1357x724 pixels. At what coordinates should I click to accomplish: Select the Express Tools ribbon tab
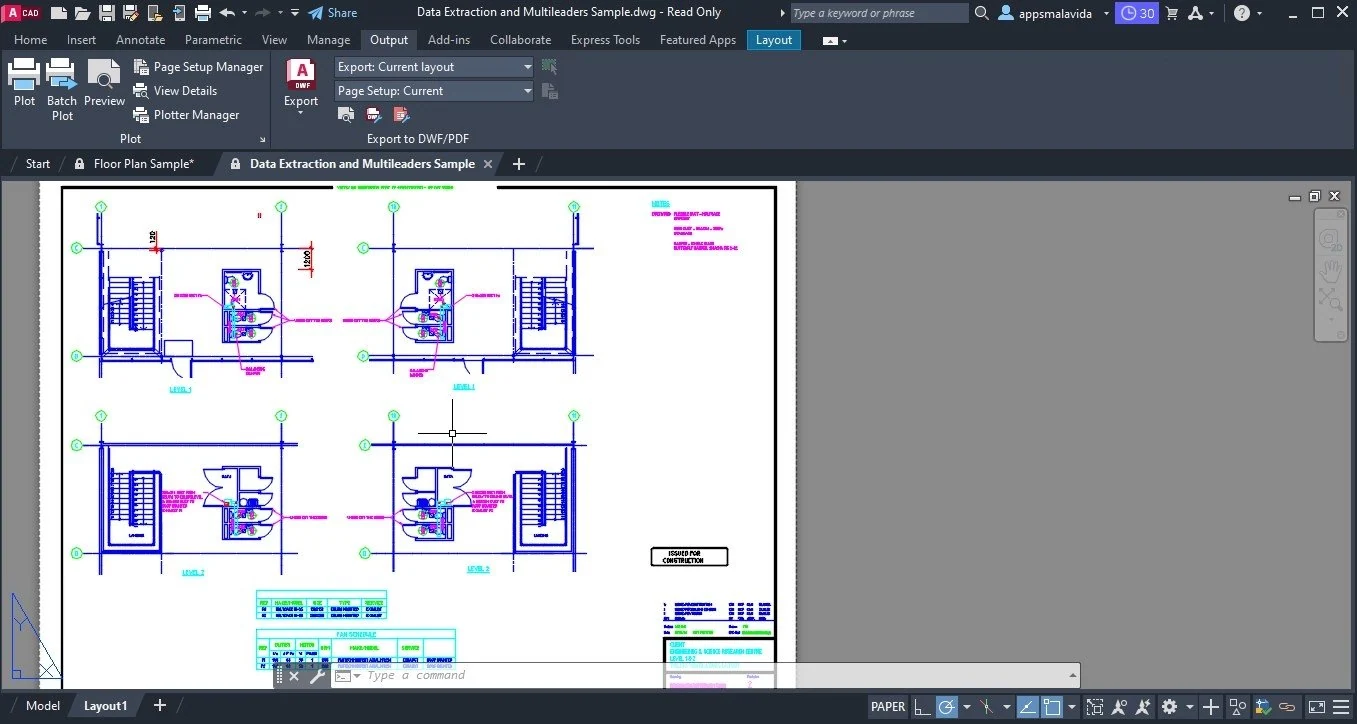click(x=605, y=40)
